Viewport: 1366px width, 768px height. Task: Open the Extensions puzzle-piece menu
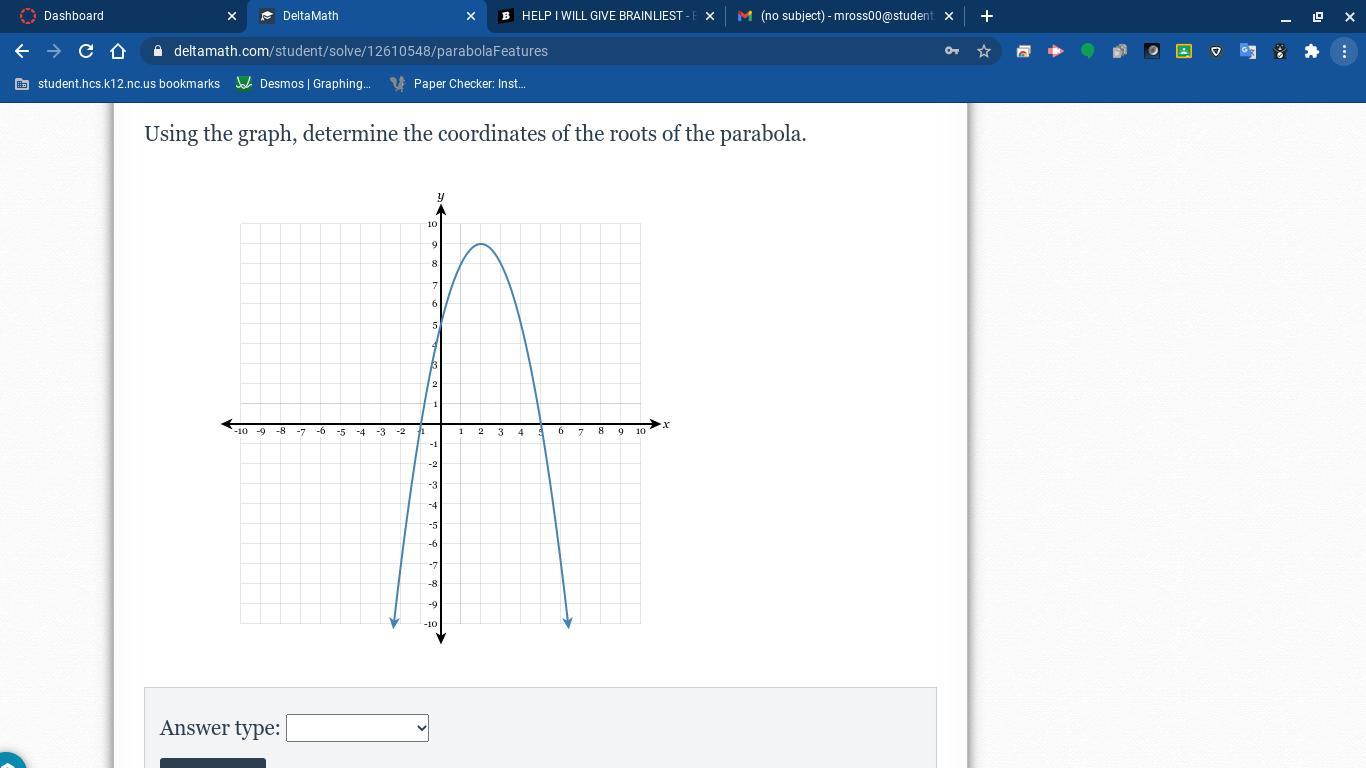click(x=1312, y=51)
